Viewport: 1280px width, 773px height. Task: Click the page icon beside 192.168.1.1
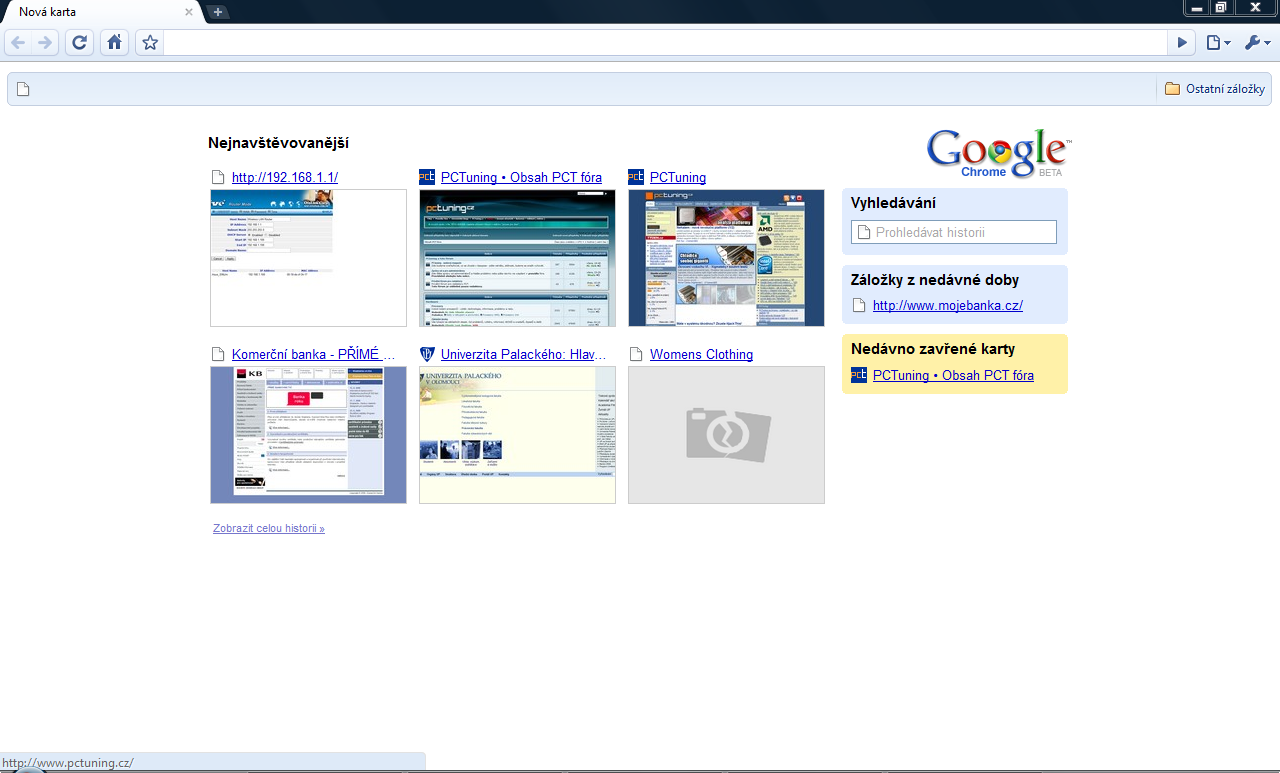[x=218, y=177]
